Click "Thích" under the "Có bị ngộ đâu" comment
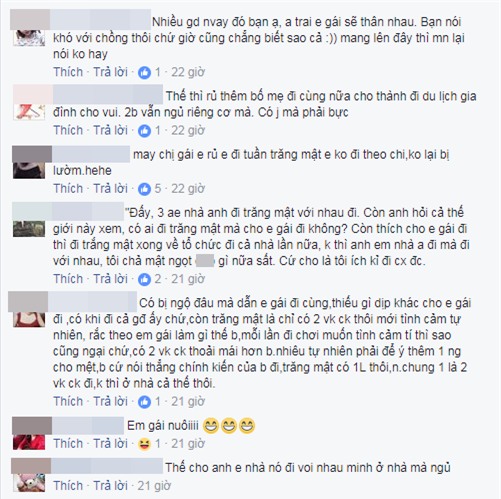The image size is (501, 499). 68,401
